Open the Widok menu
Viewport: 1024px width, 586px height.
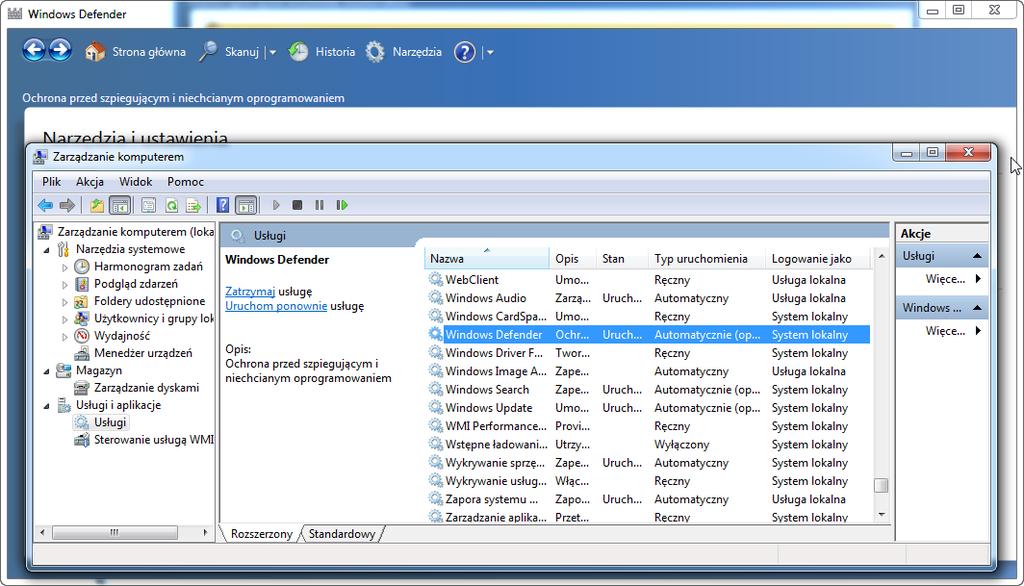(135, 182)
